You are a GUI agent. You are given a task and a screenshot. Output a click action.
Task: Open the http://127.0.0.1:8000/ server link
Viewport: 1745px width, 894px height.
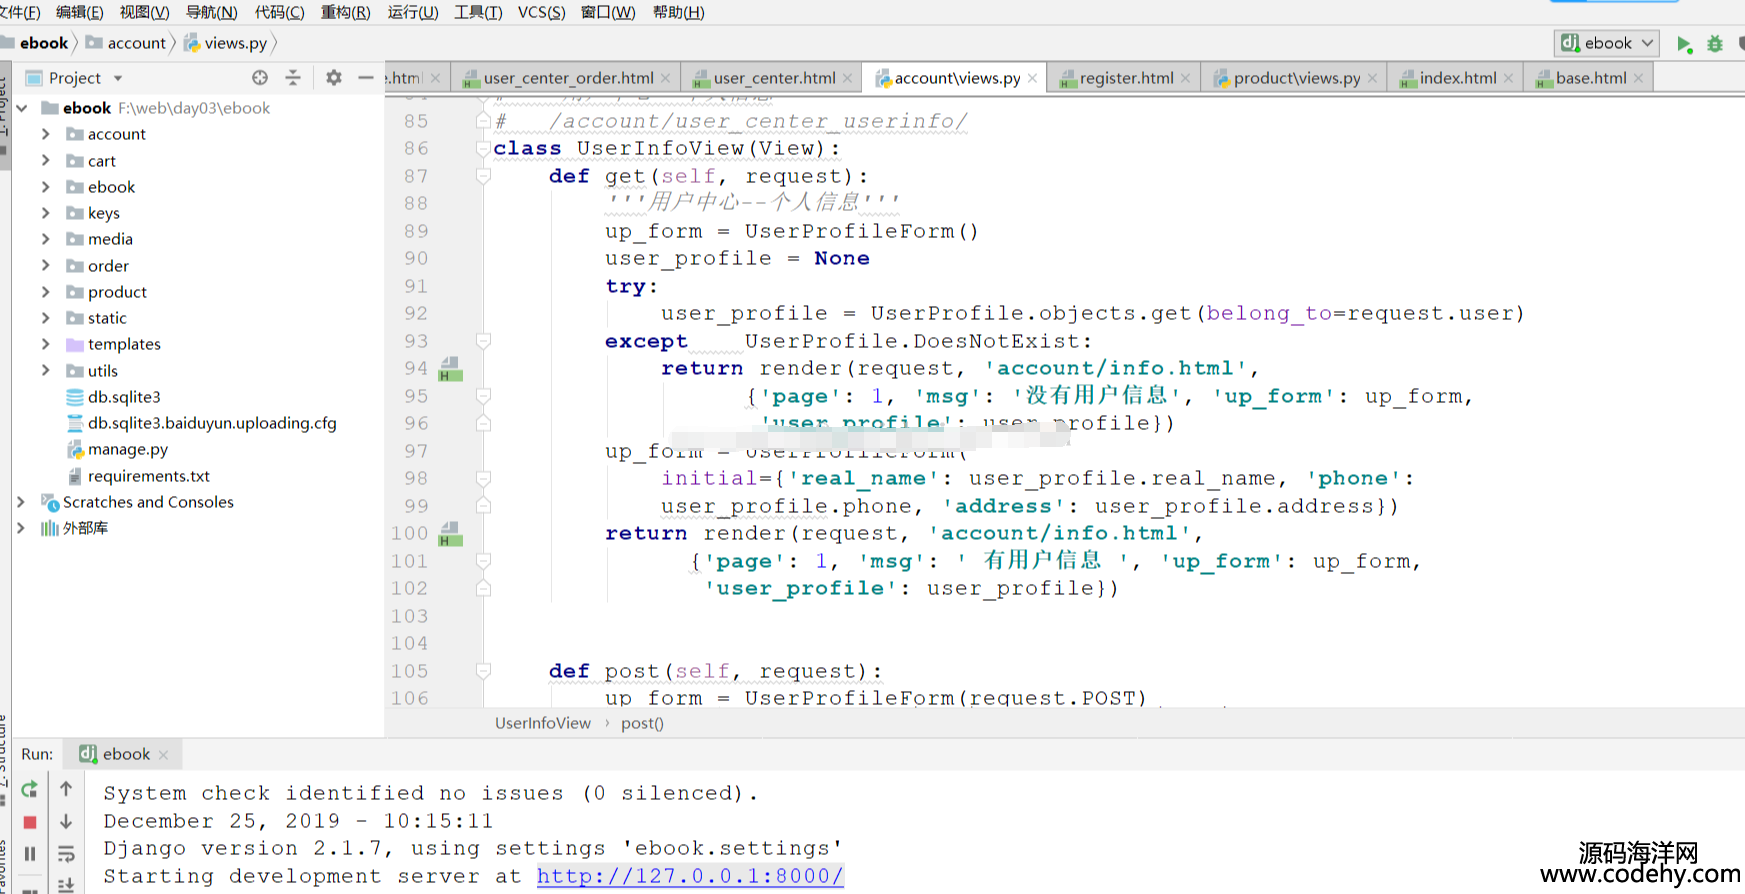pyautogui.click(x=689, y=876)
